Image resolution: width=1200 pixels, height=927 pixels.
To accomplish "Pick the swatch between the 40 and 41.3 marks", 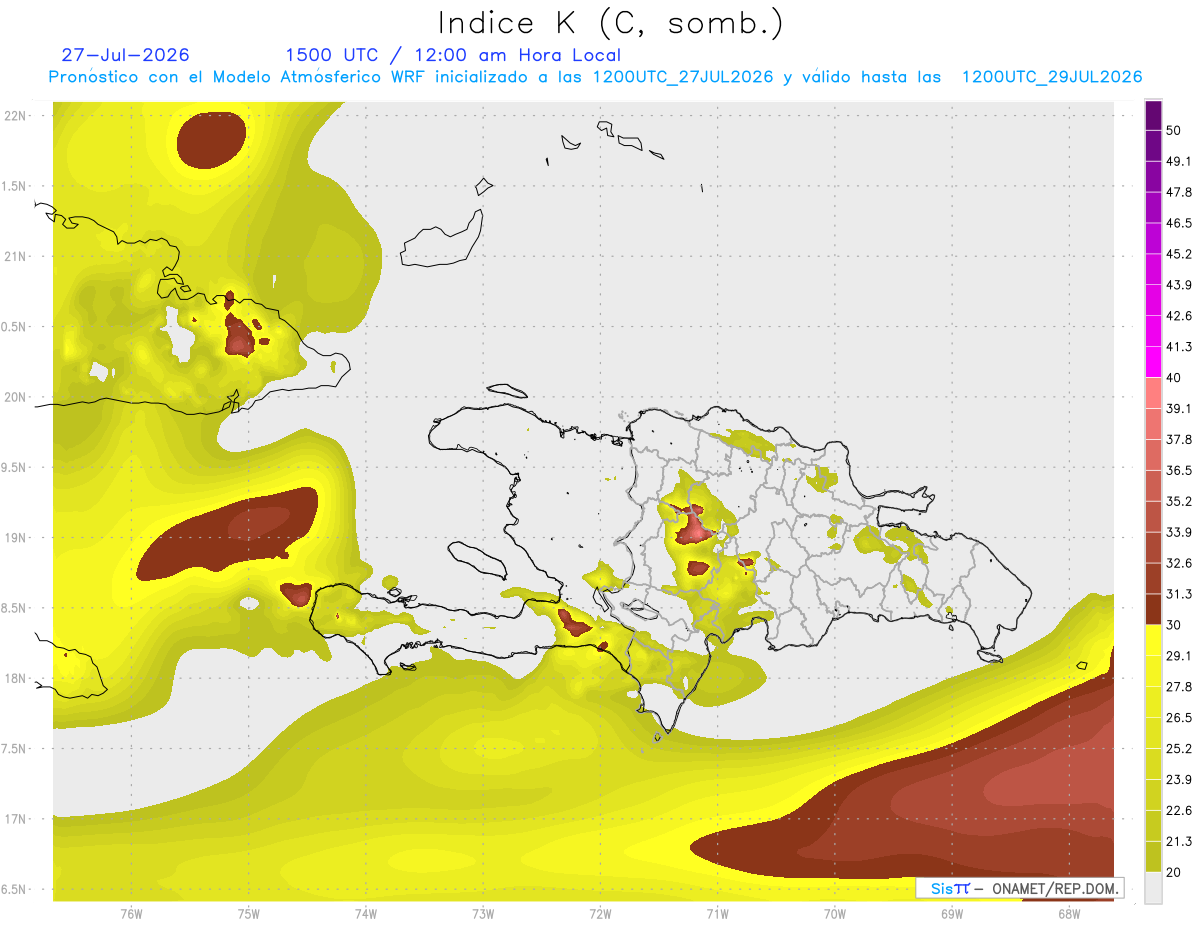I will pos(1153,362).
